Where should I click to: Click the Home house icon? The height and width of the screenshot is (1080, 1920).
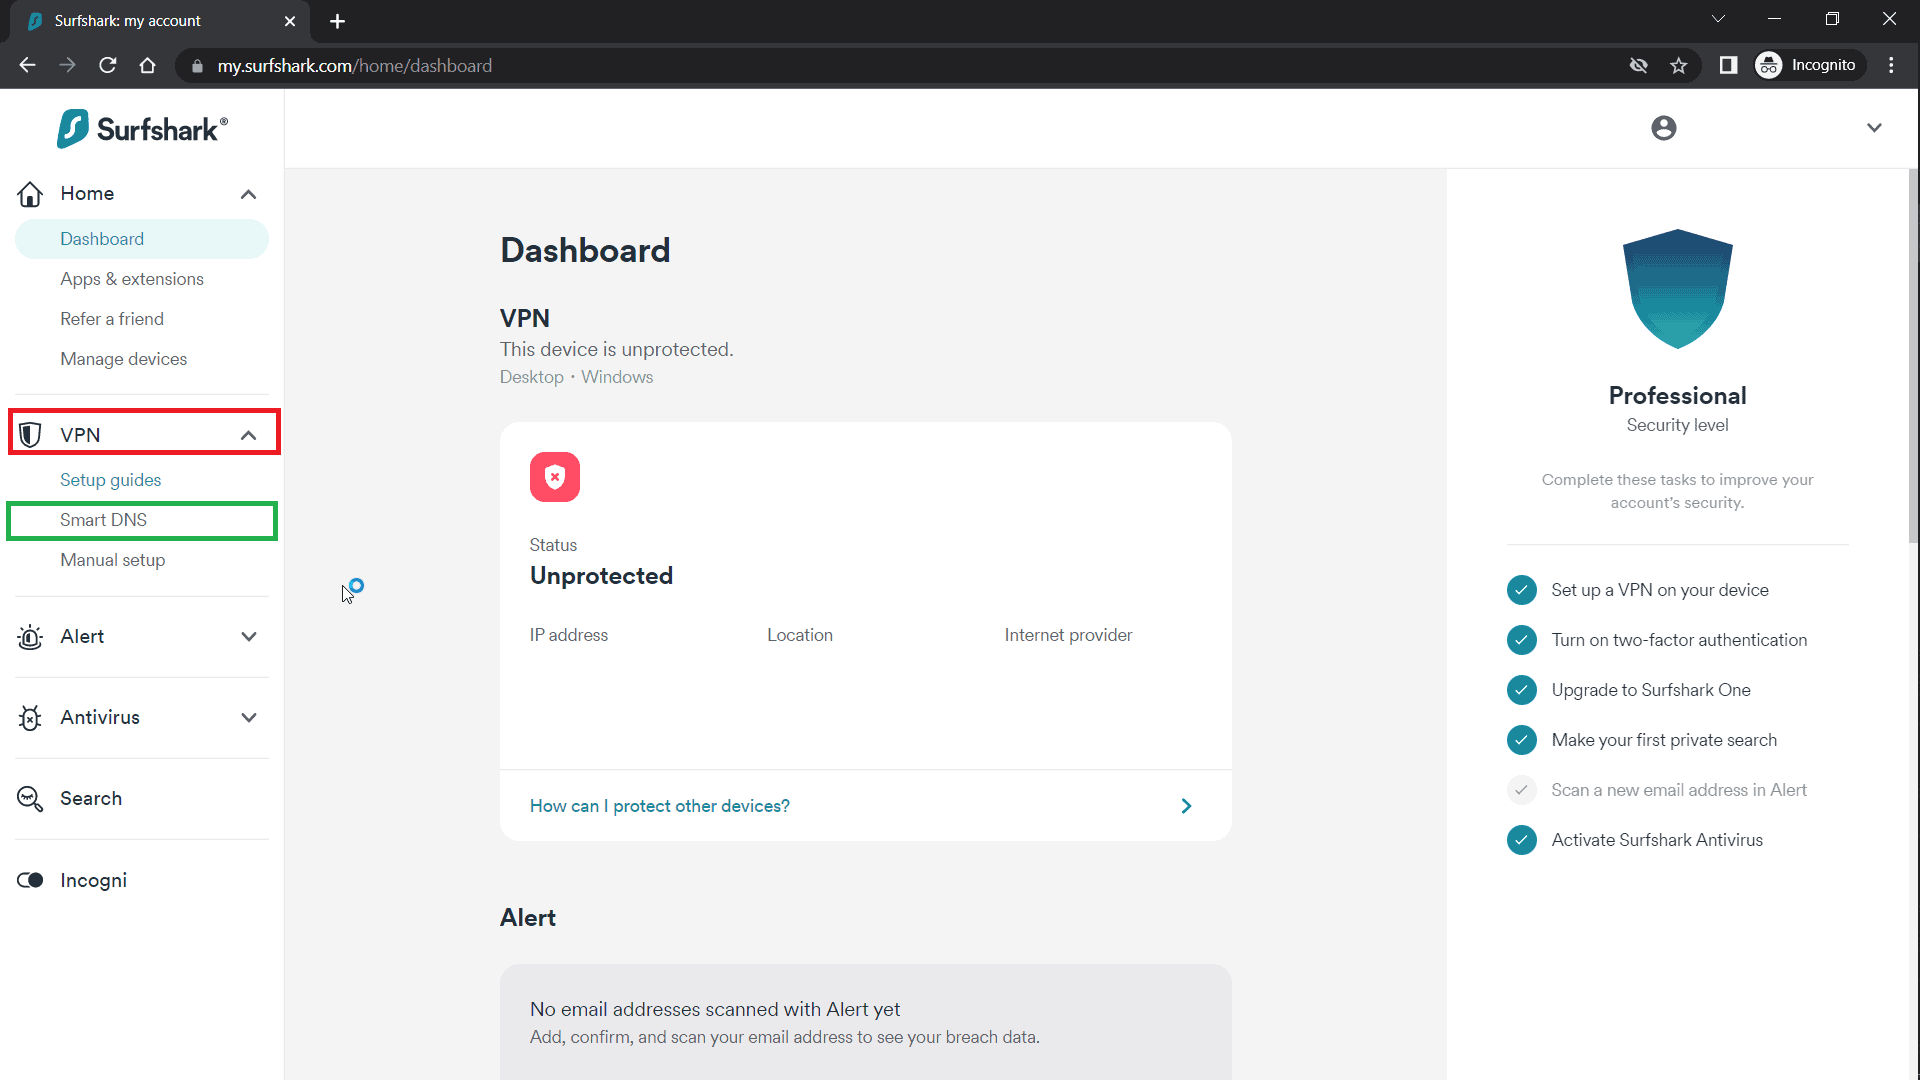(30, 194)
